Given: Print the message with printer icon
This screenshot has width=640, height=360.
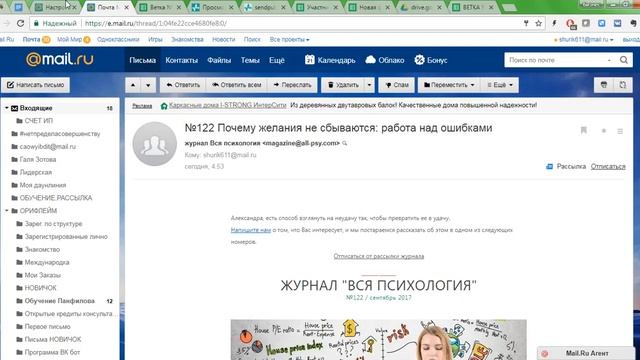Looking at the screenshot, I should pyautogui.click(x=604, y=85).
